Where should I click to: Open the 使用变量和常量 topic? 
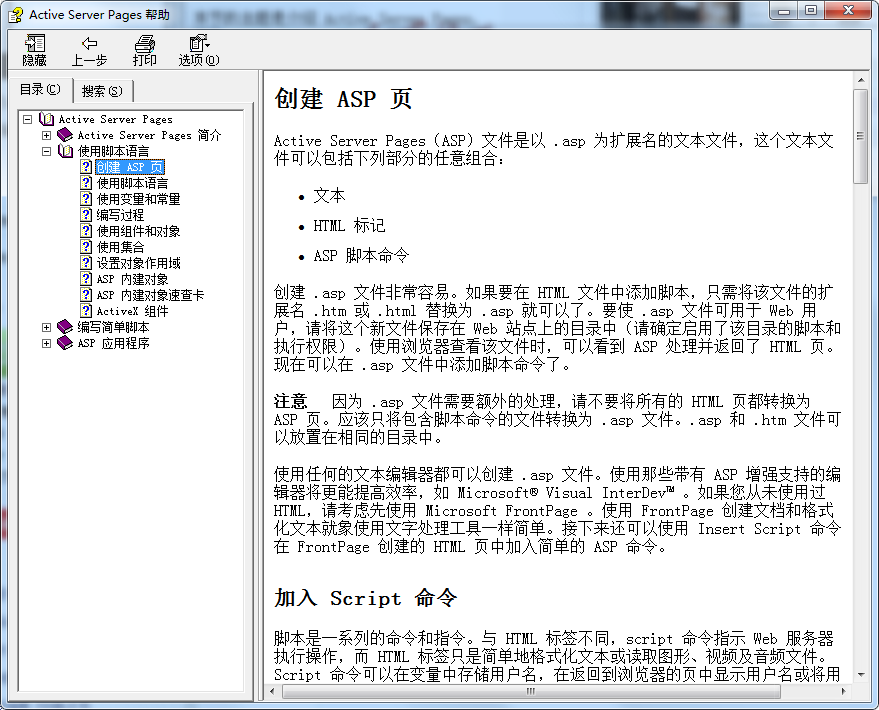click(138, 199)
